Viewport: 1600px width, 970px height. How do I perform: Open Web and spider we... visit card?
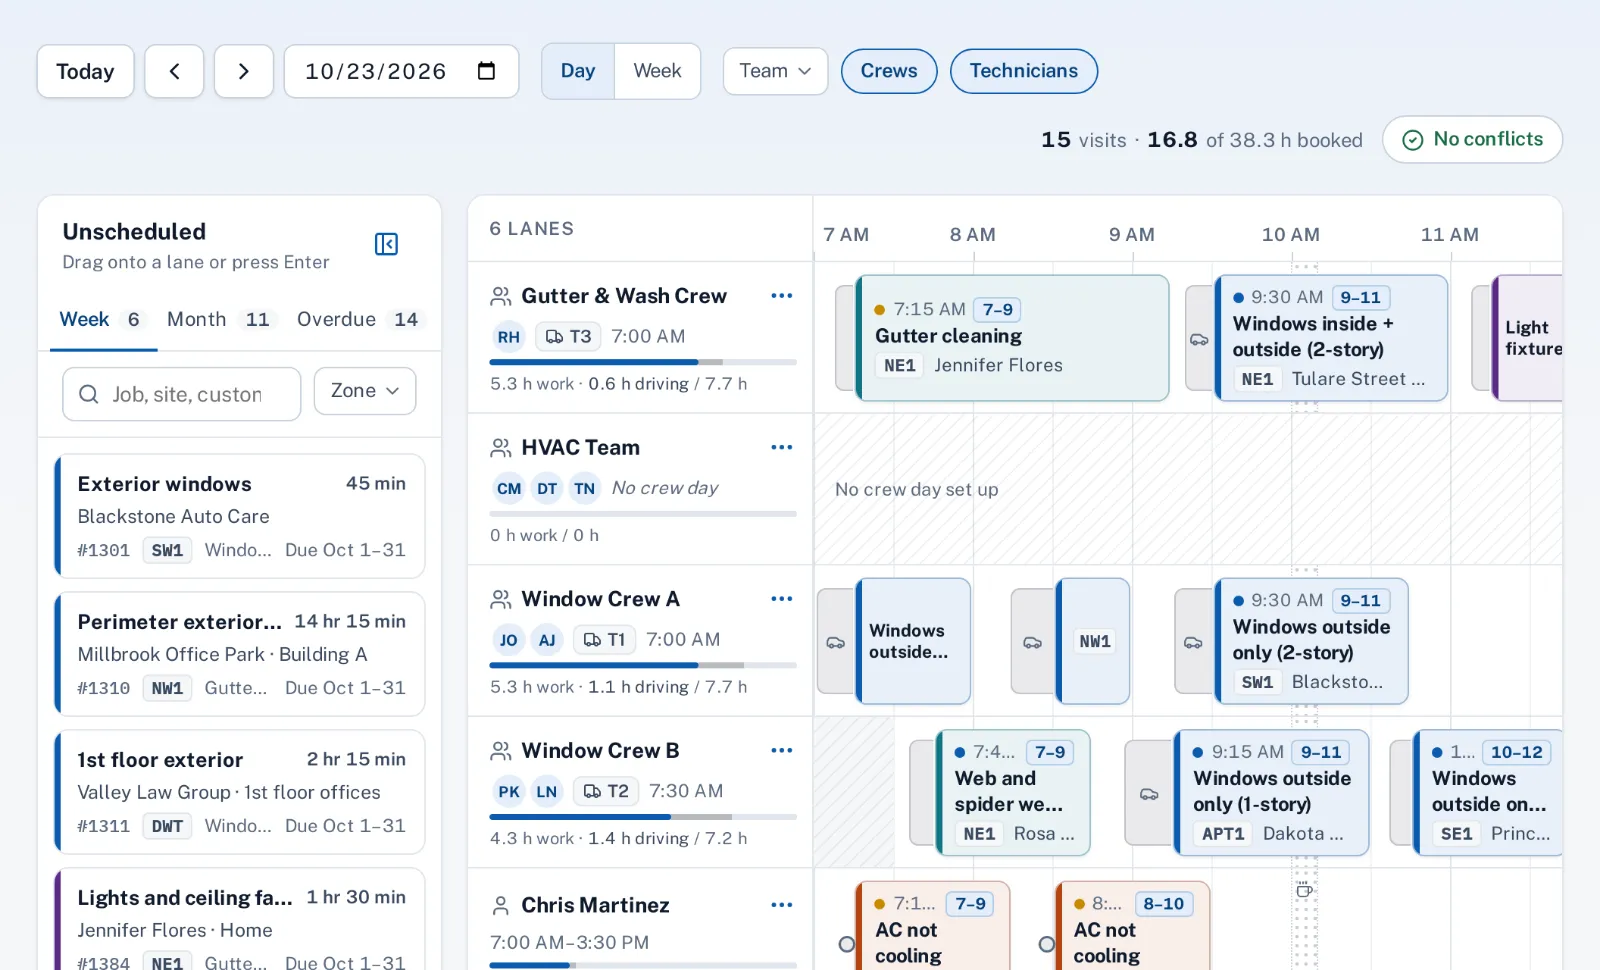pyautogui.click(x=1012, y=793)
